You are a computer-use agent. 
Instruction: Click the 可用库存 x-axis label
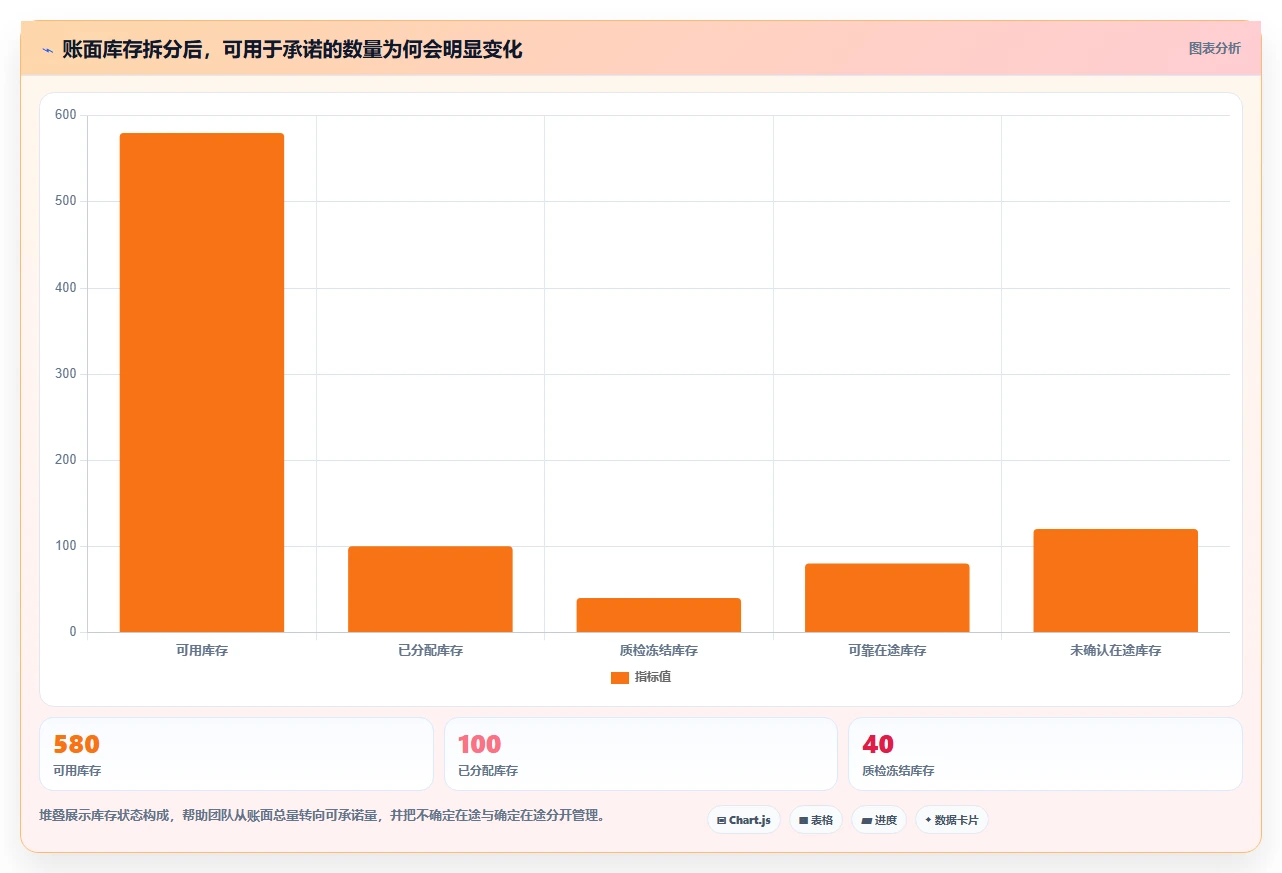(x=202, y=650)
